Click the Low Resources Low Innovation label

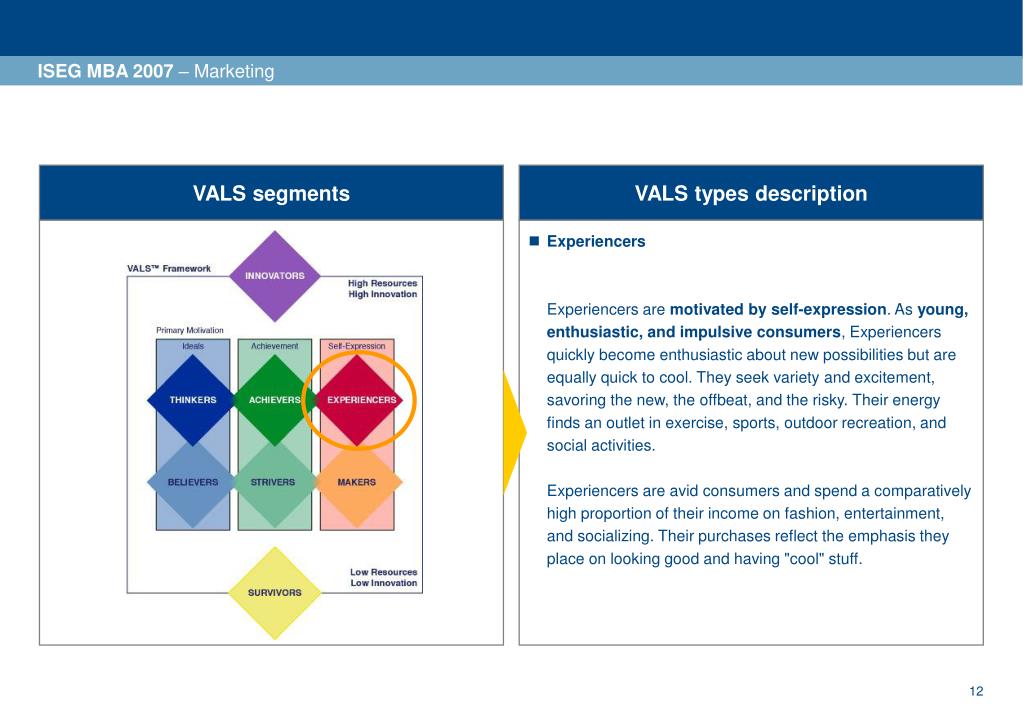pyautogui.click(x=384, y=577)
